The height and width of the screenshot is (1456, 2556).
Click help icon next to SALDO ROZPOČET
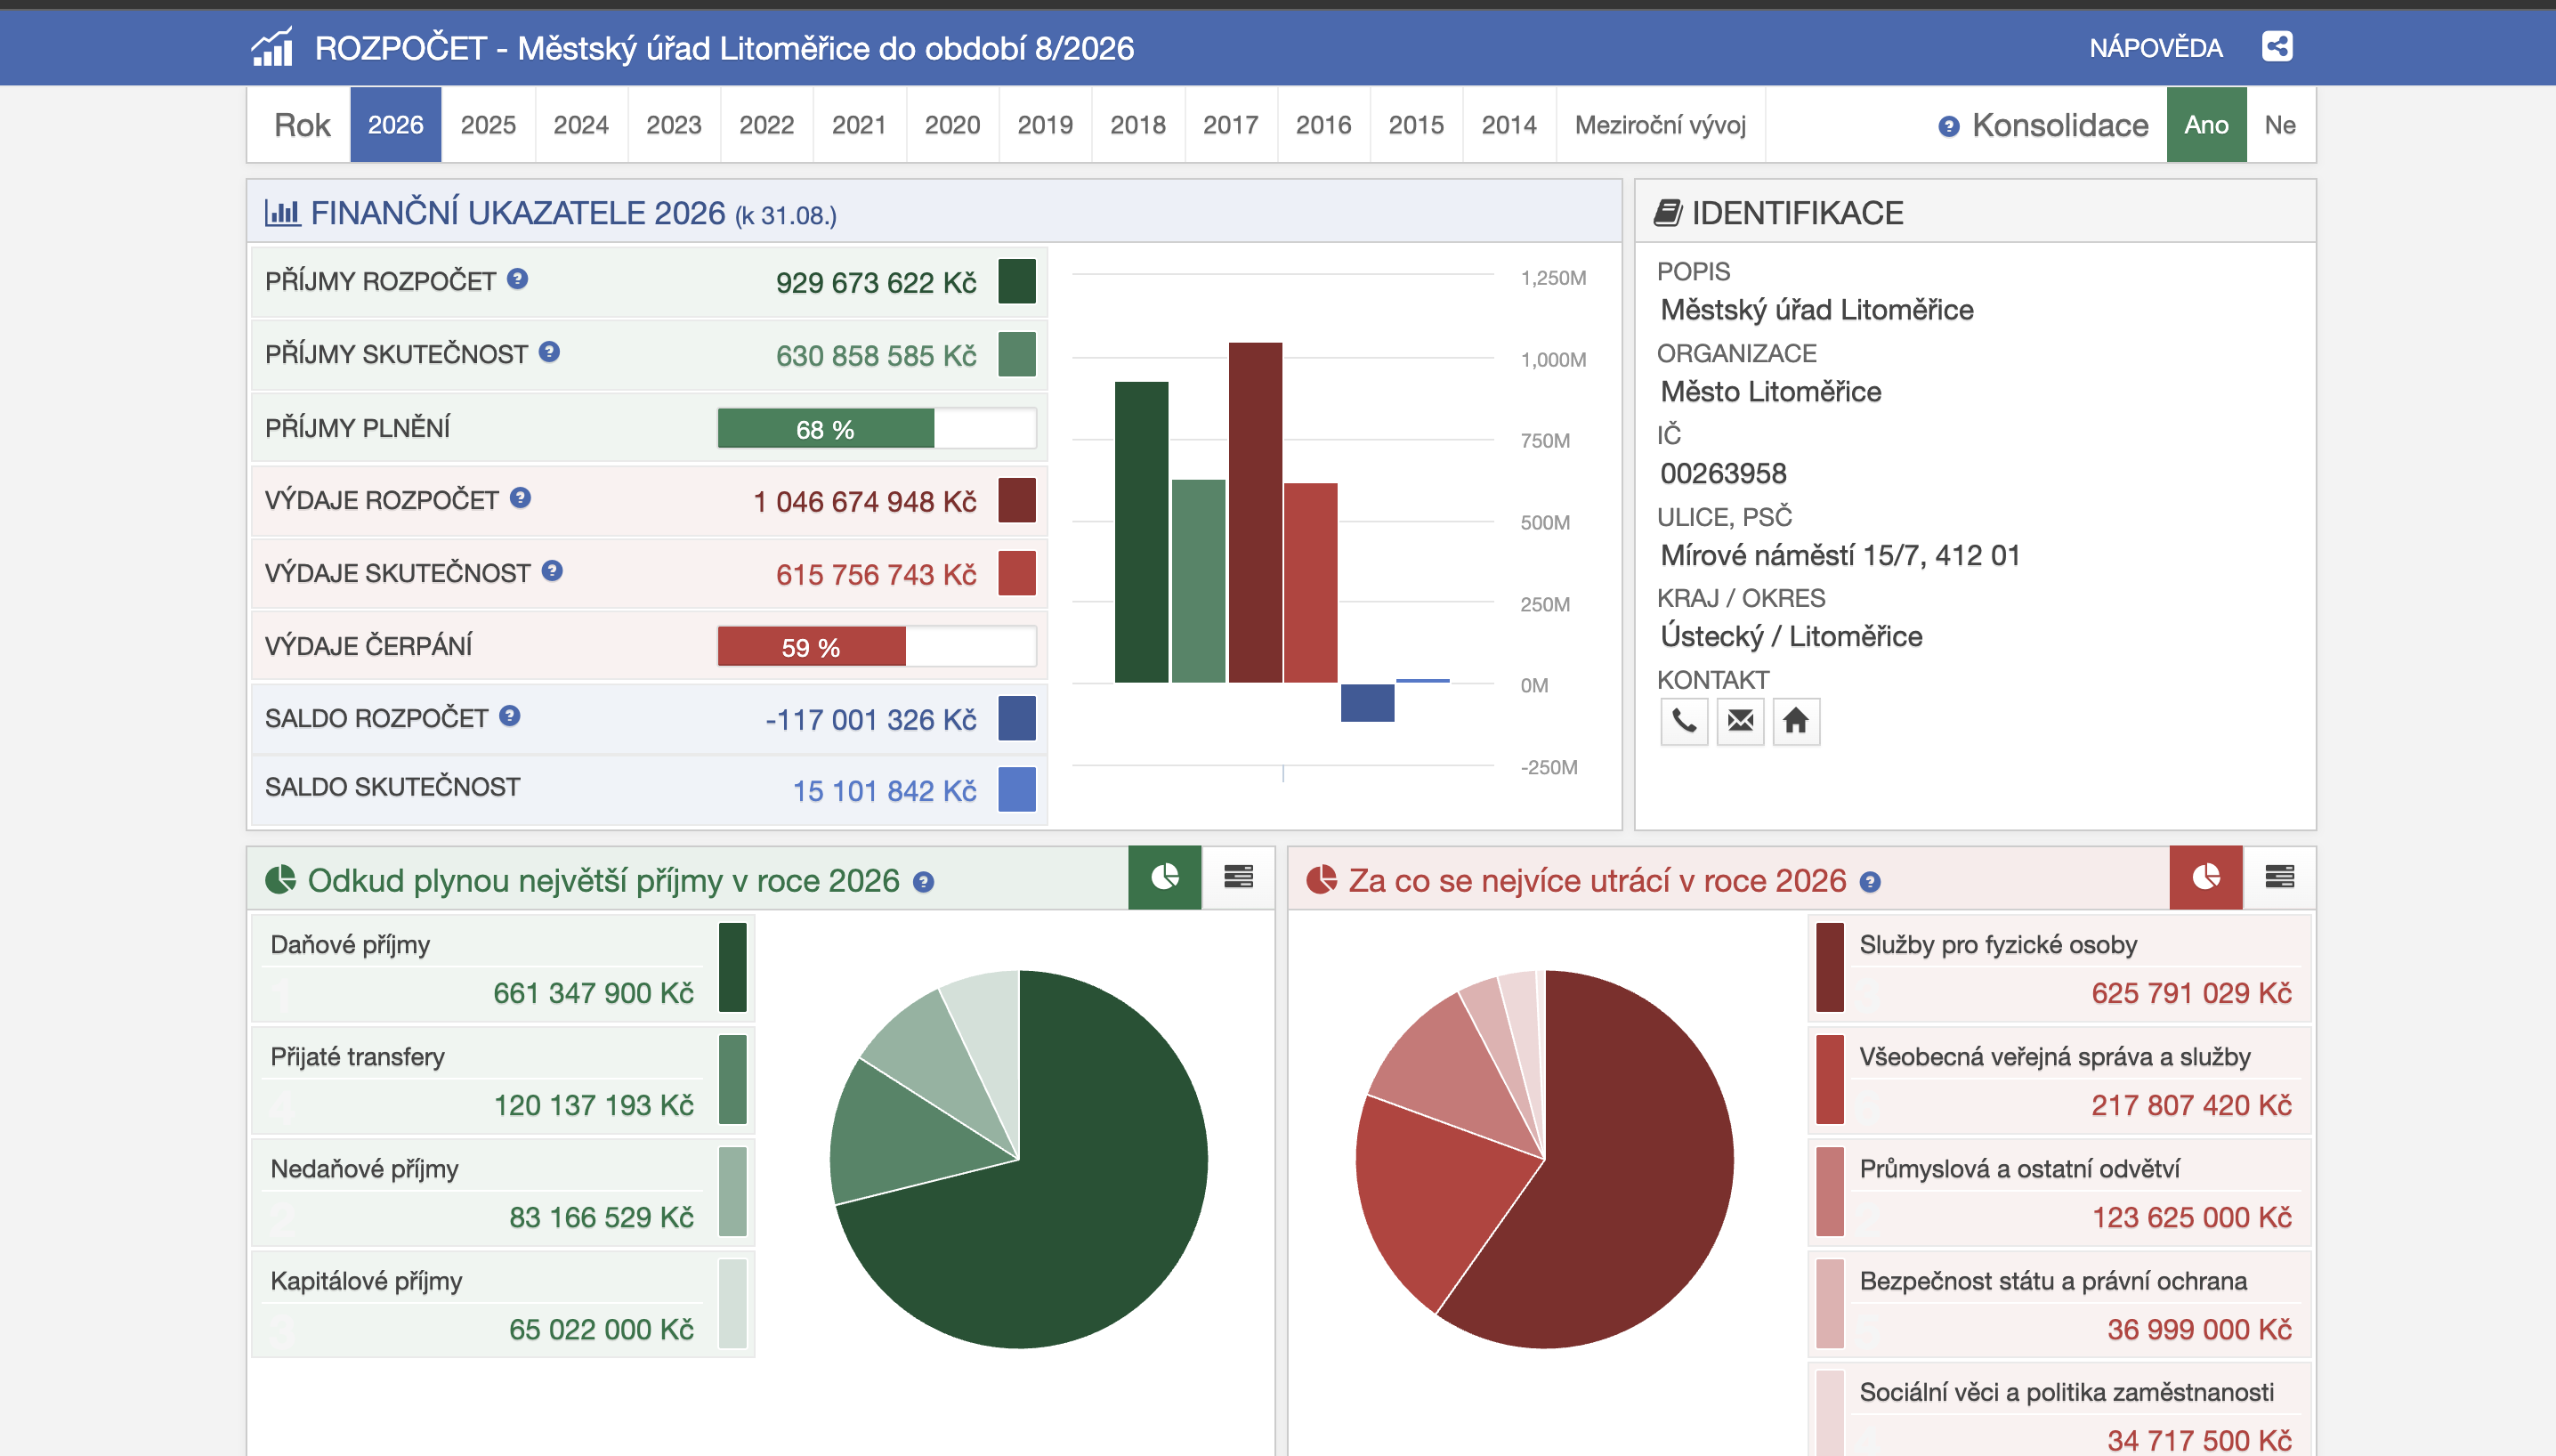pos(510,716)
